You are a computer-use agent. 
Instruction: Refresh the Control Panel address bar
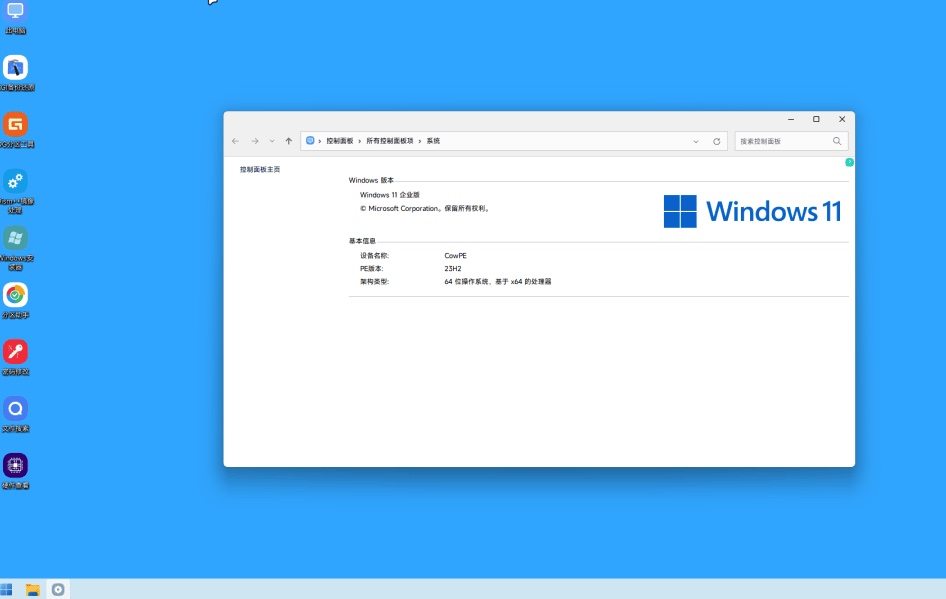click(x=716, y=141)
